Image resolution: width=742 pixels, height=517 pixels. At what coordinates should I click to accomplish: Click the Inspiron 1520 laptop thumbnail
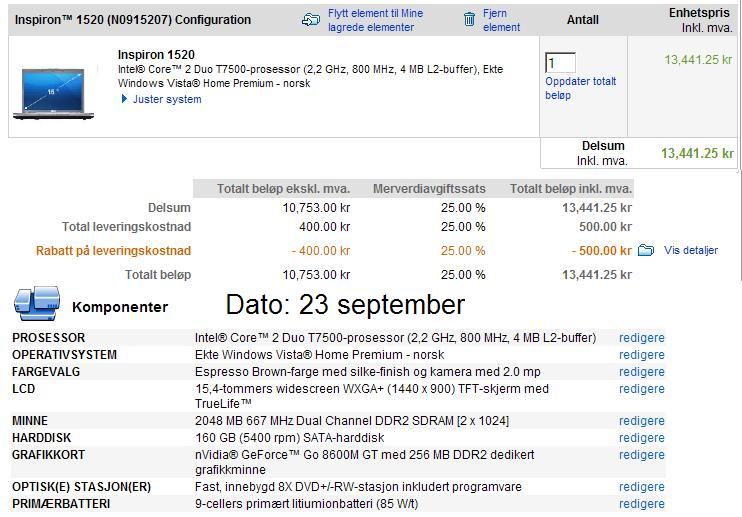[53, 93]
